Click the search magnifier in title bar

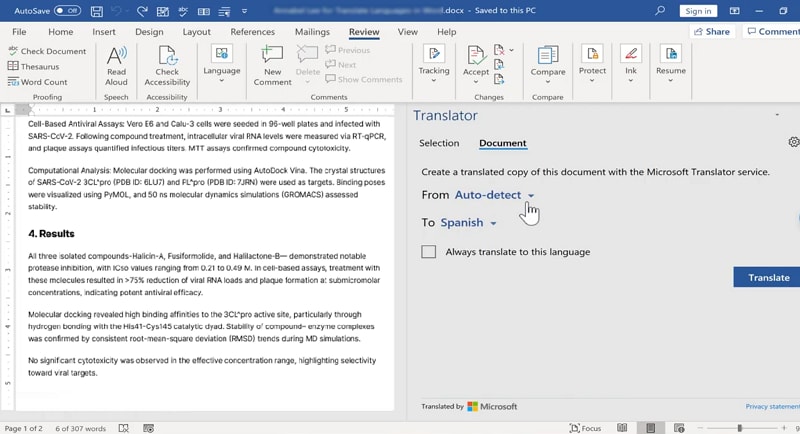(x=660, y=10)
